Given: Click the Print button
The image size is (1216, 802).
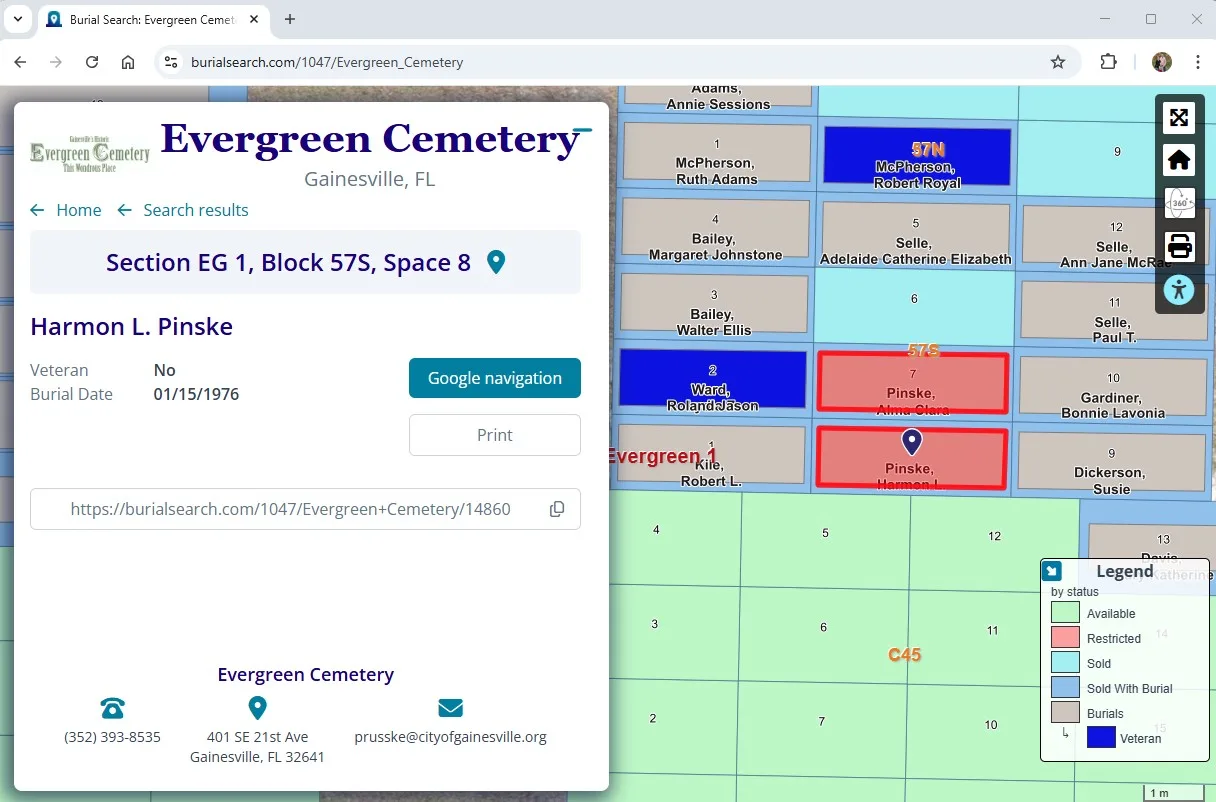Looking at the screenshot, I should tap(494, 435).
